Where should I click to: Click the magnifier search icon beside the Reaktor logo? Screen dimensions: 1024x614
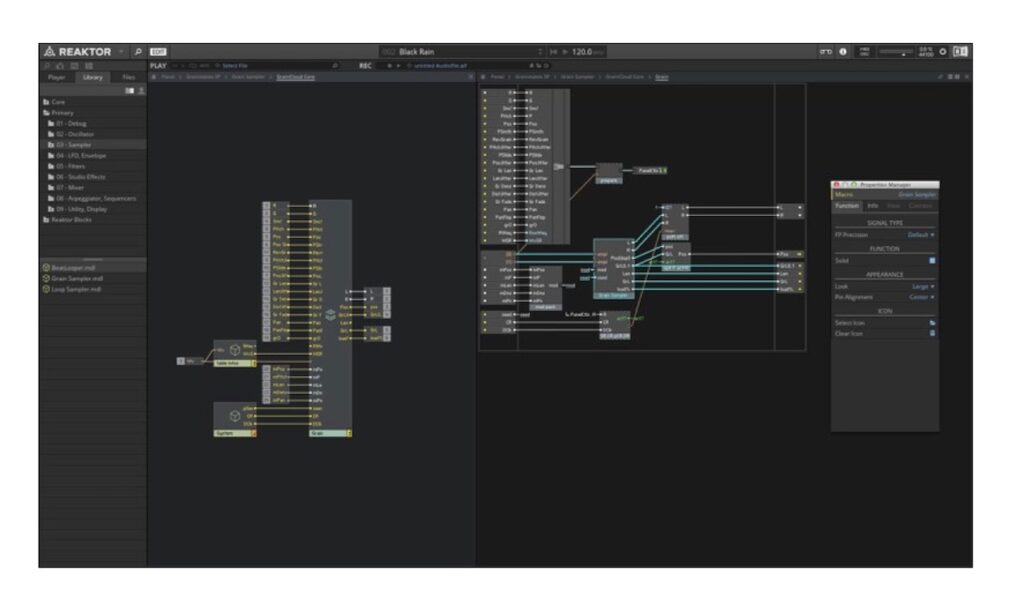[x=138, y=52]
